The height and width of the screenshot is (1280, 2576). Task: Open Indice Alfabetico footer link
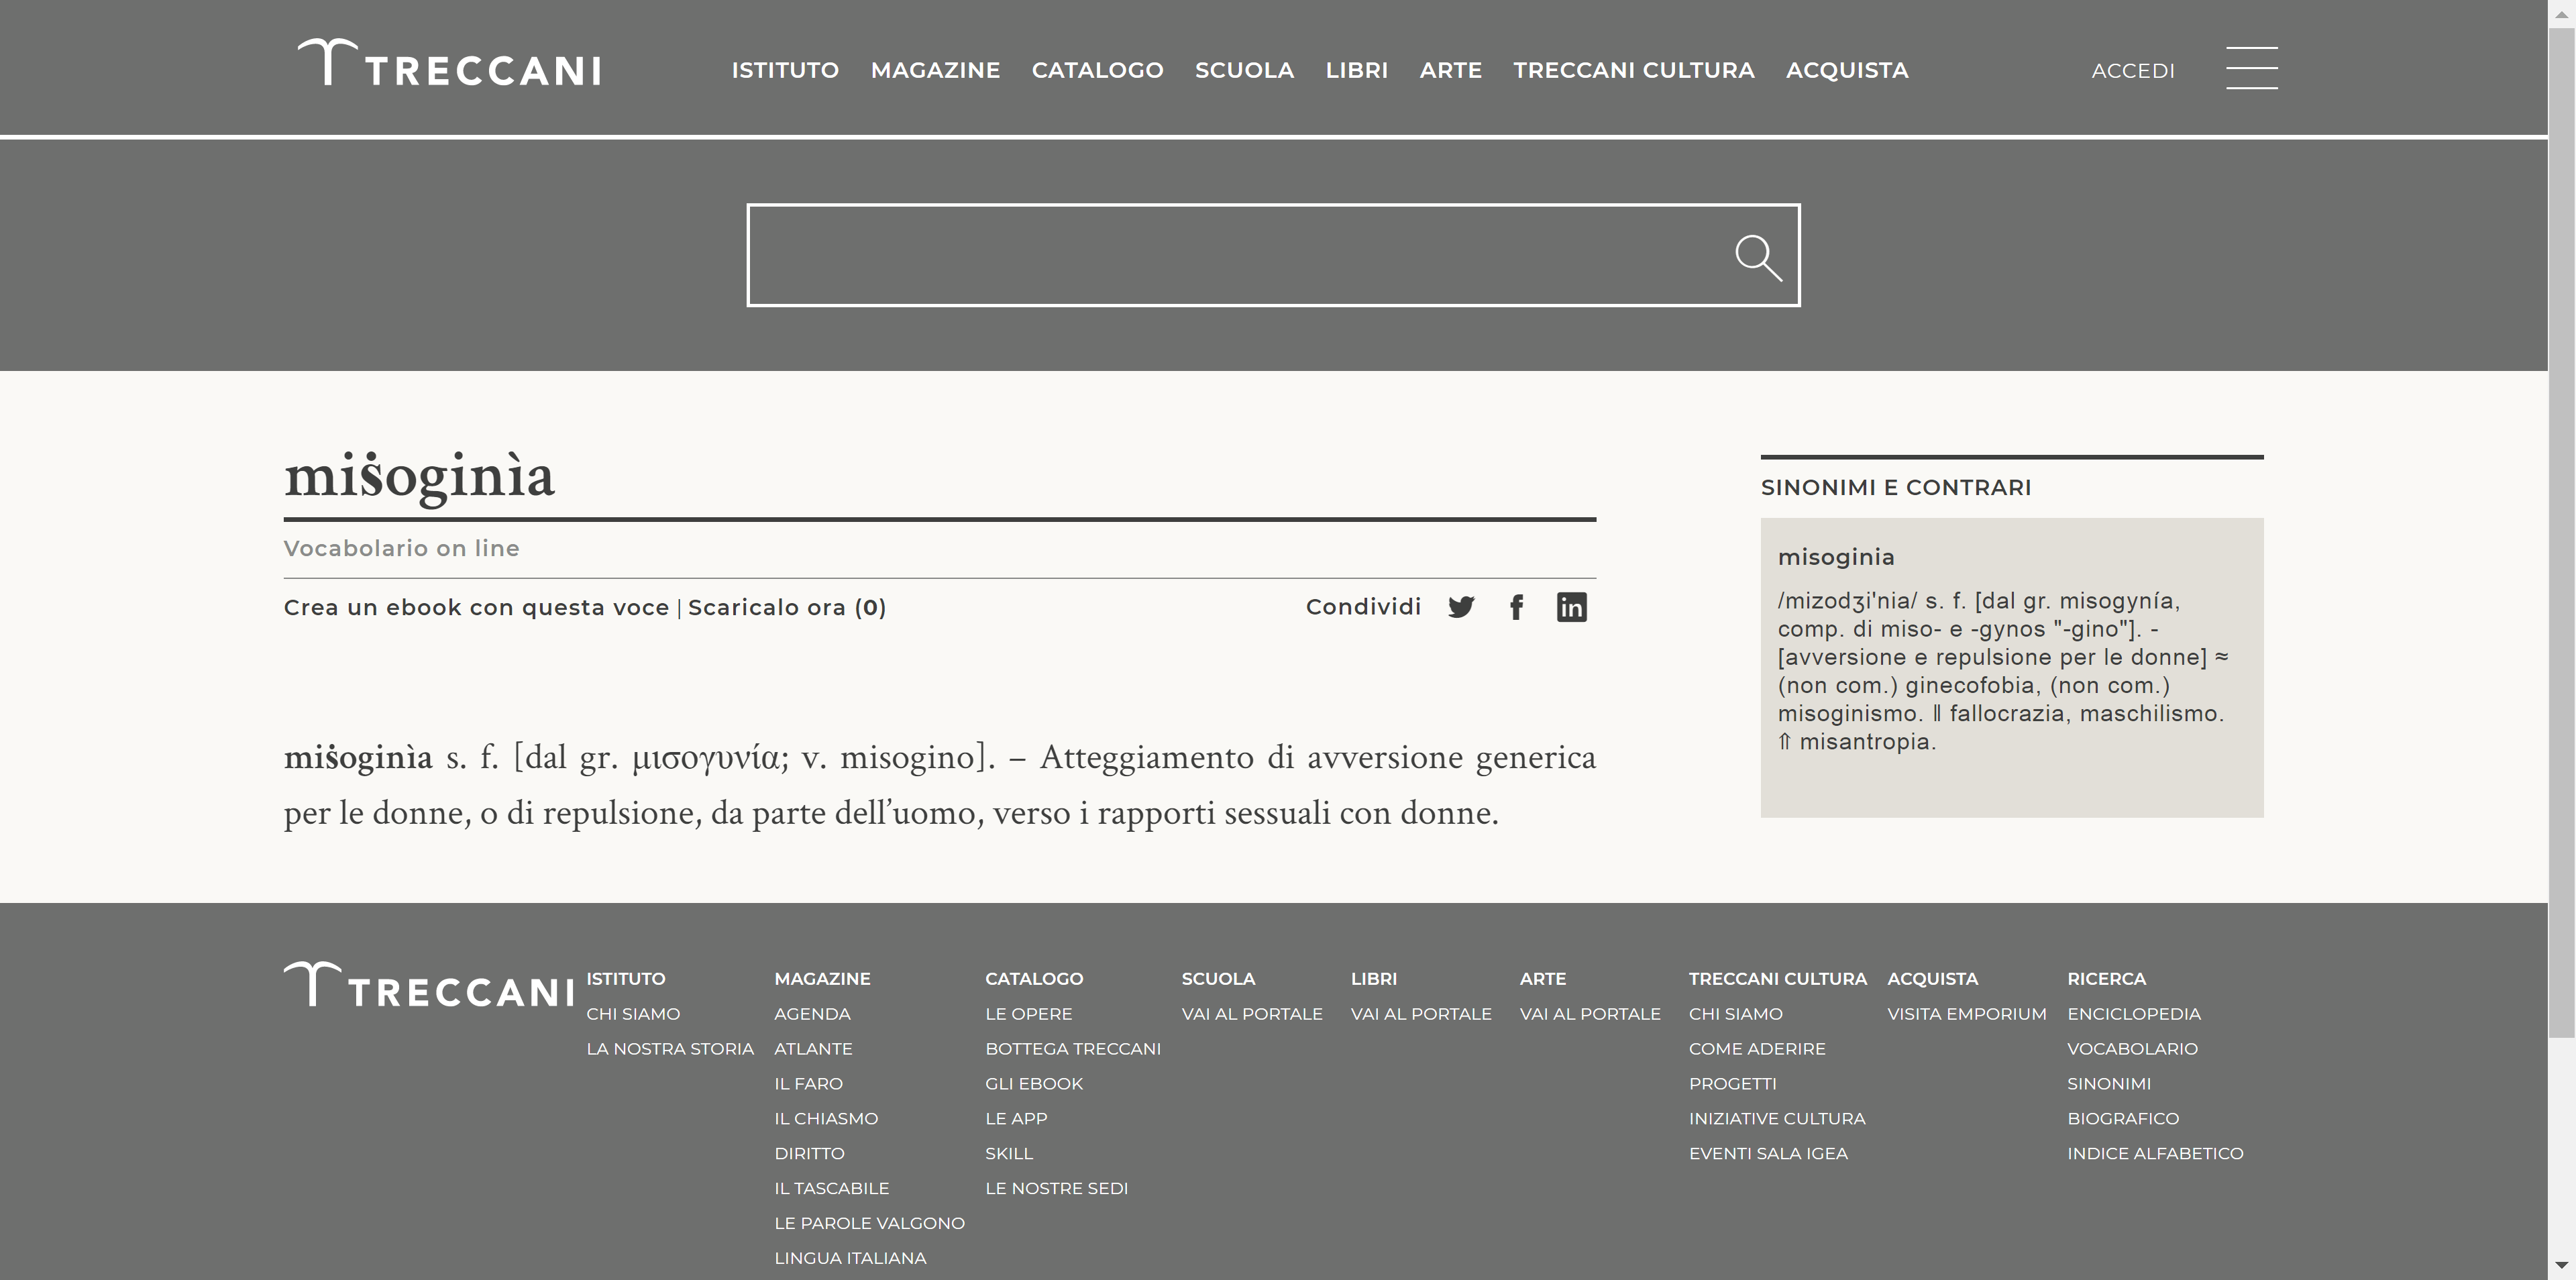(2155, 1154)
